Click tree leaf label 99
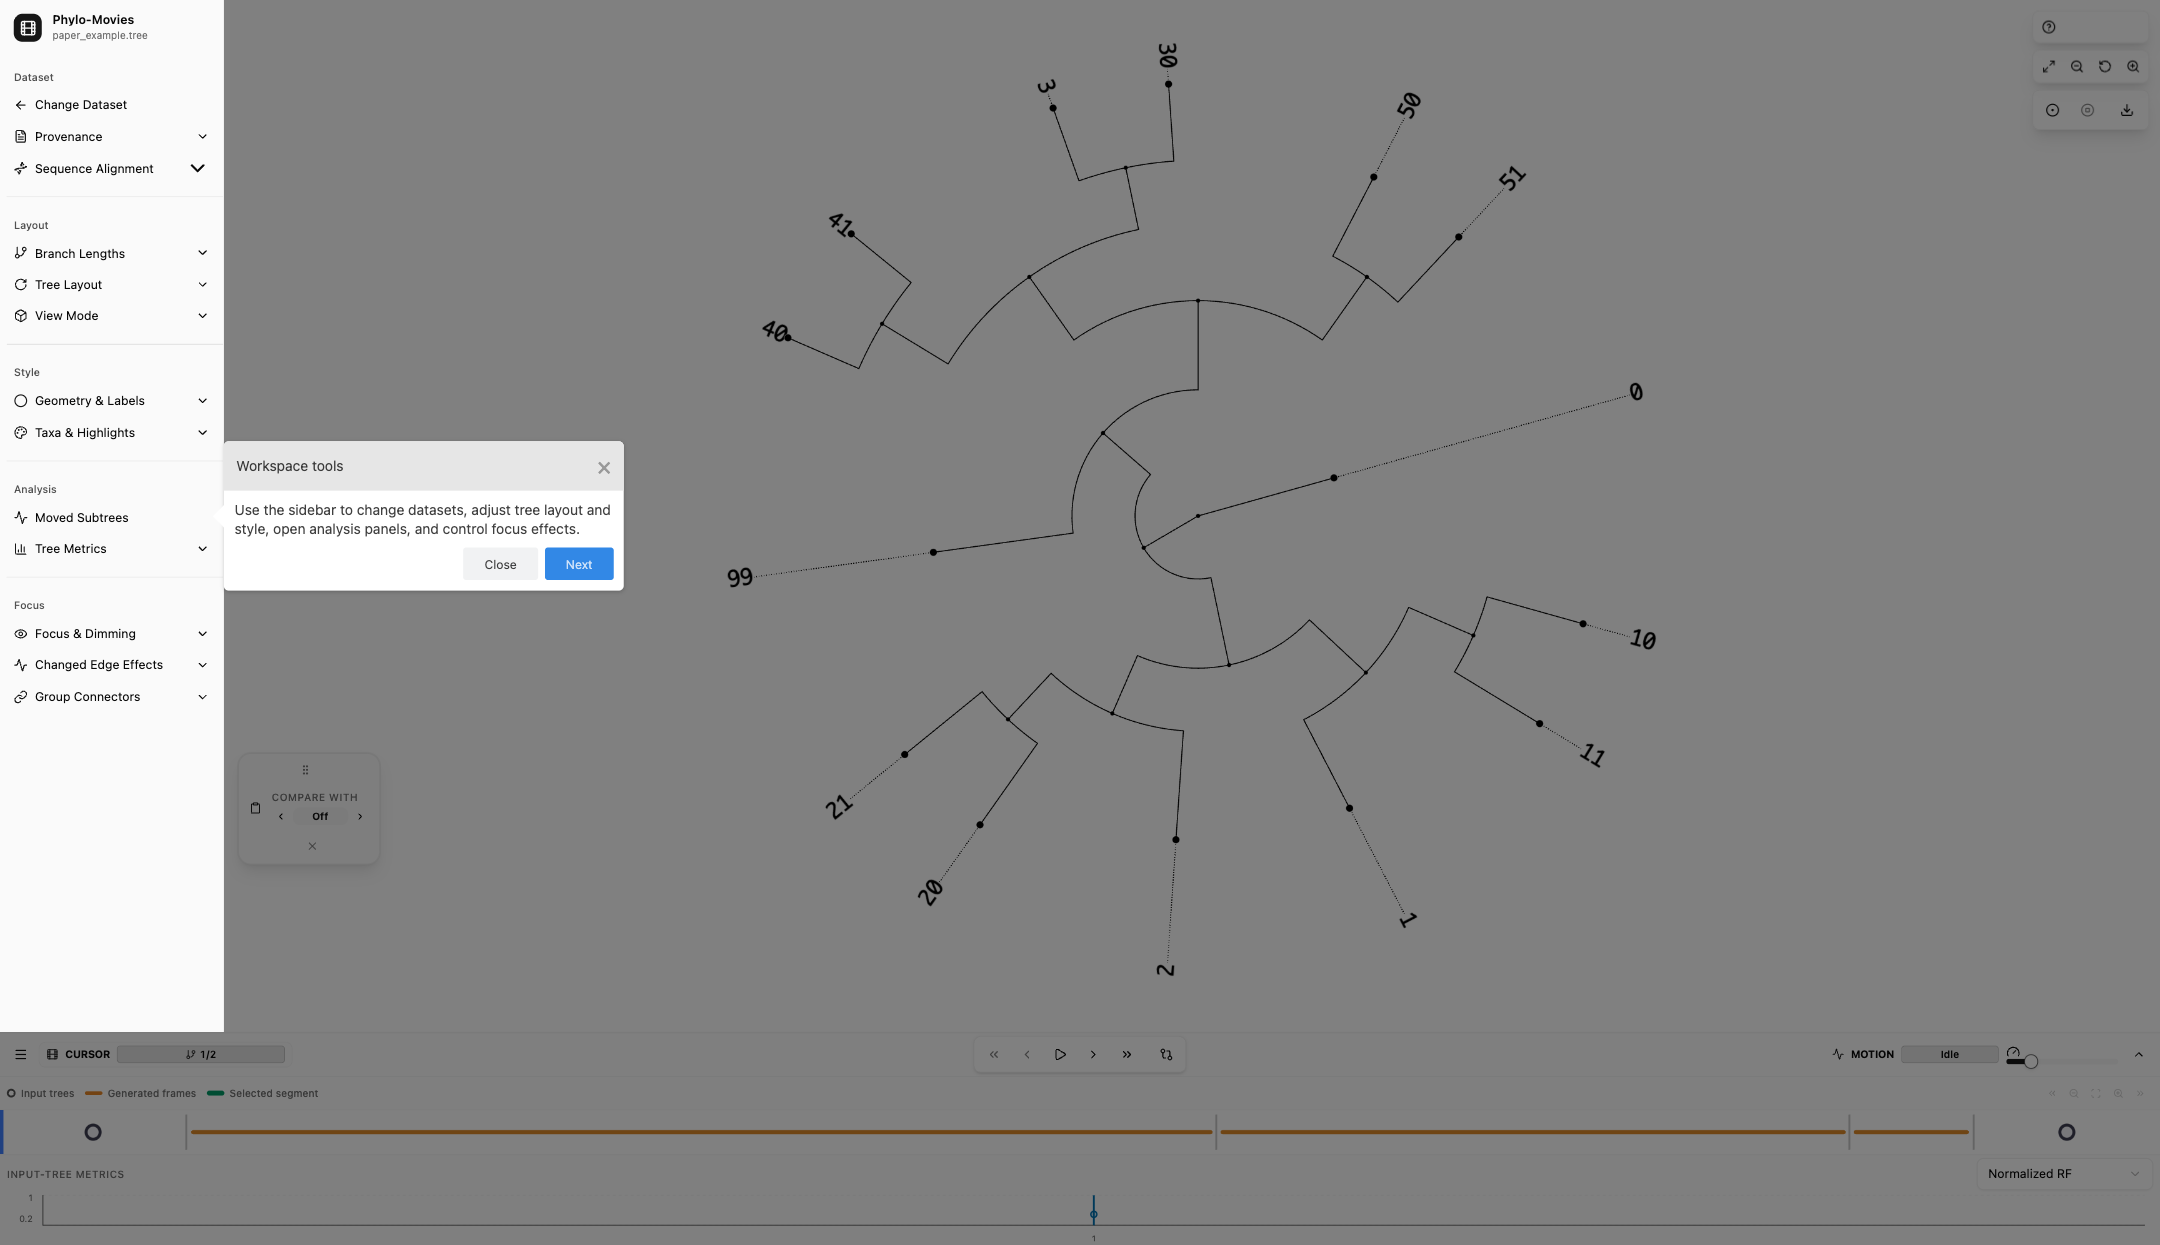 739,578
